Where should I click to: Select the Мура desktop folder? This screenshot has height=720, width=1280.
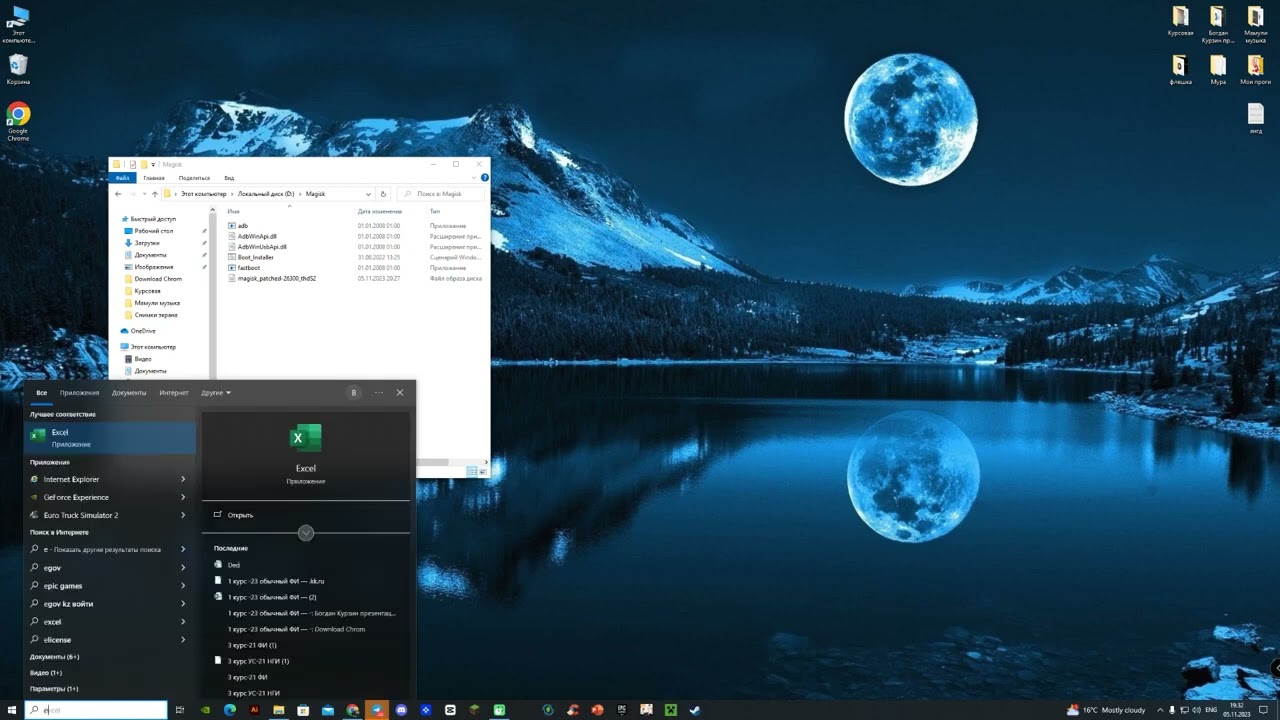click(x=1218, y=70)
